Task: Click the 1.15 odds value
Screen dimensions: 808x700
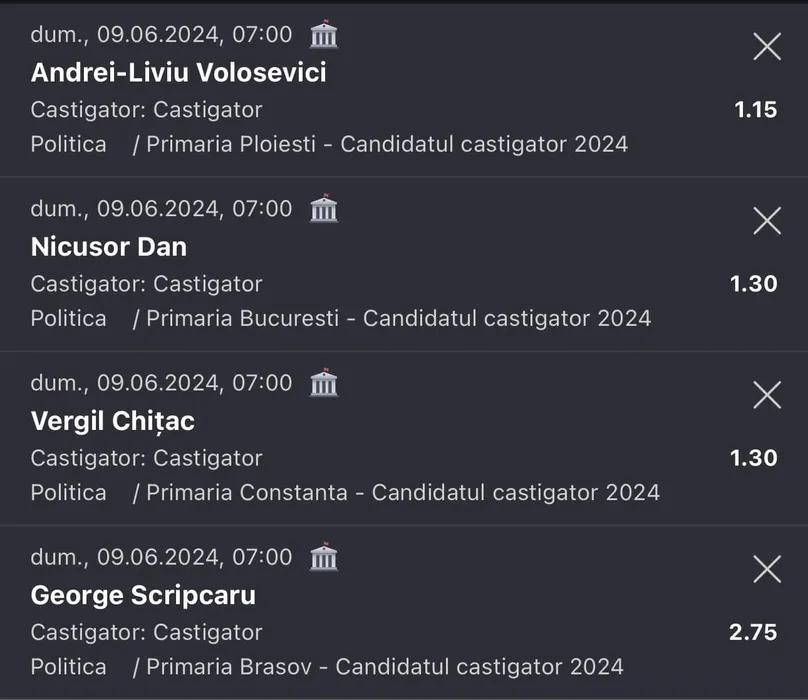Action: click(755, 110)
